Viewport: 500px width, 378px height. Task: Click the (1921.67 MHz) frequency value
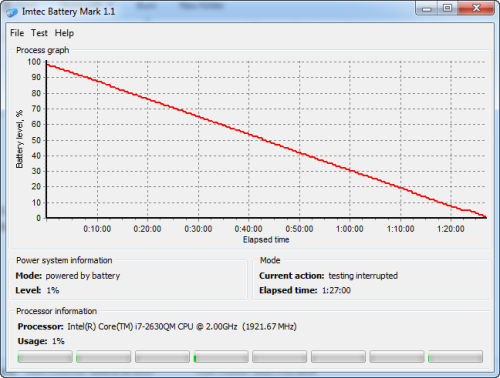click(269, 327)
